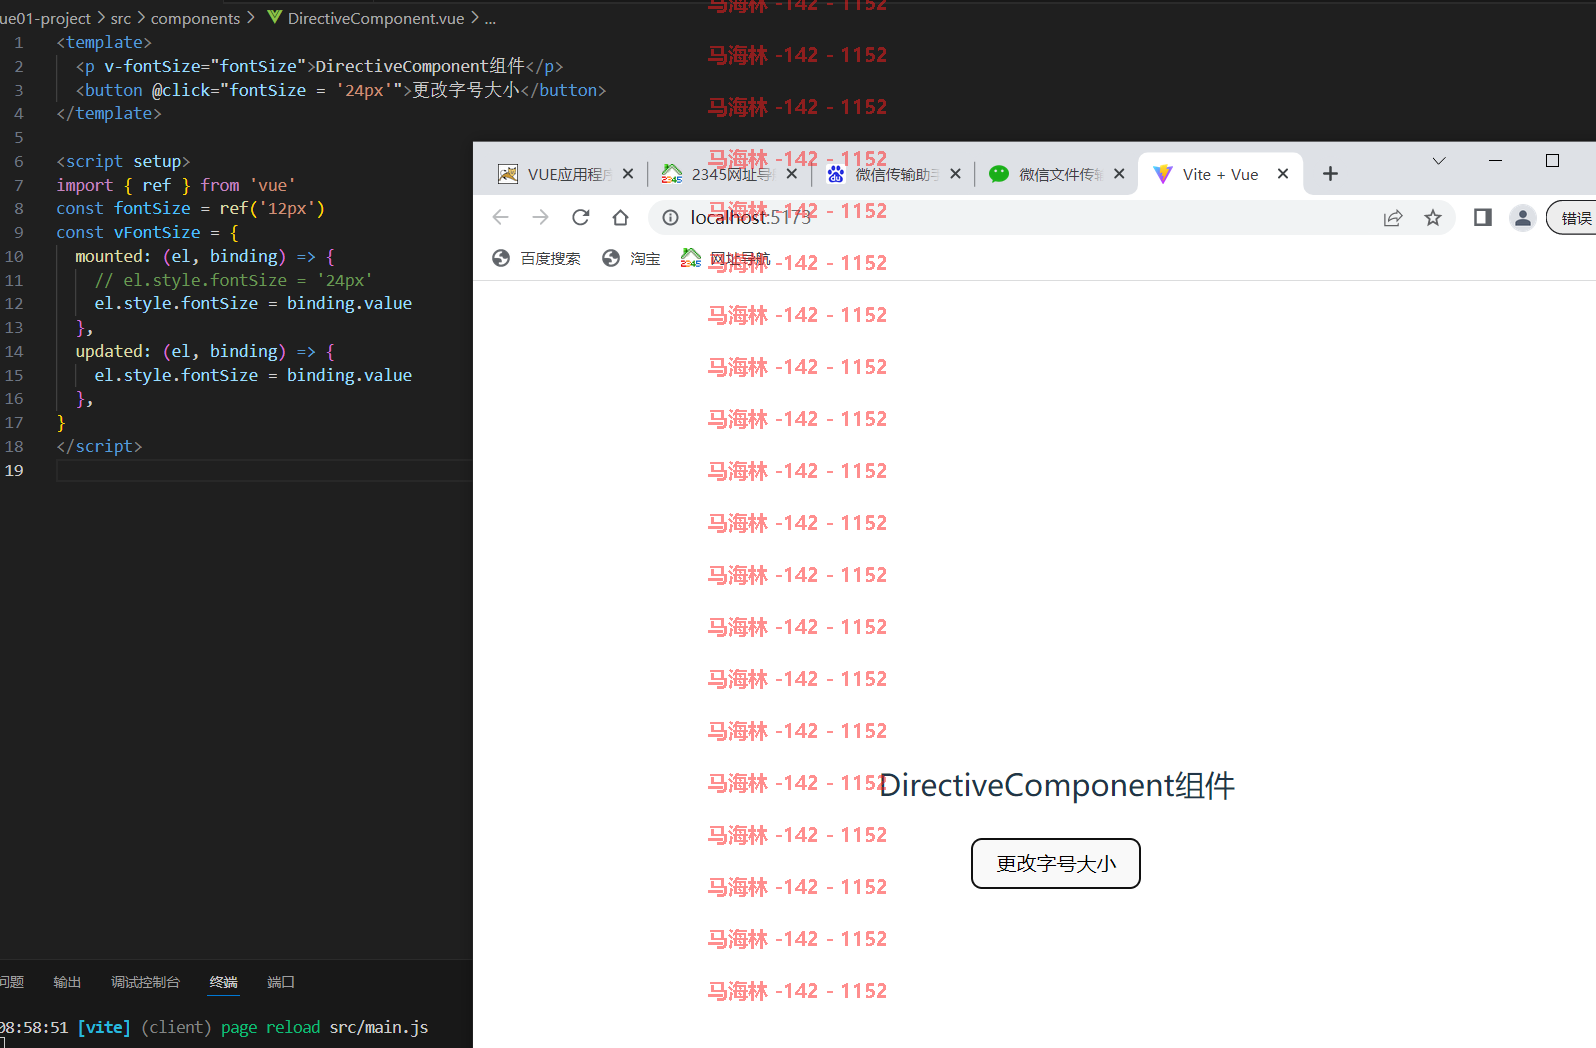
Task: Open the 调试控制台 panel tab
Action: [x=145, y=982]
